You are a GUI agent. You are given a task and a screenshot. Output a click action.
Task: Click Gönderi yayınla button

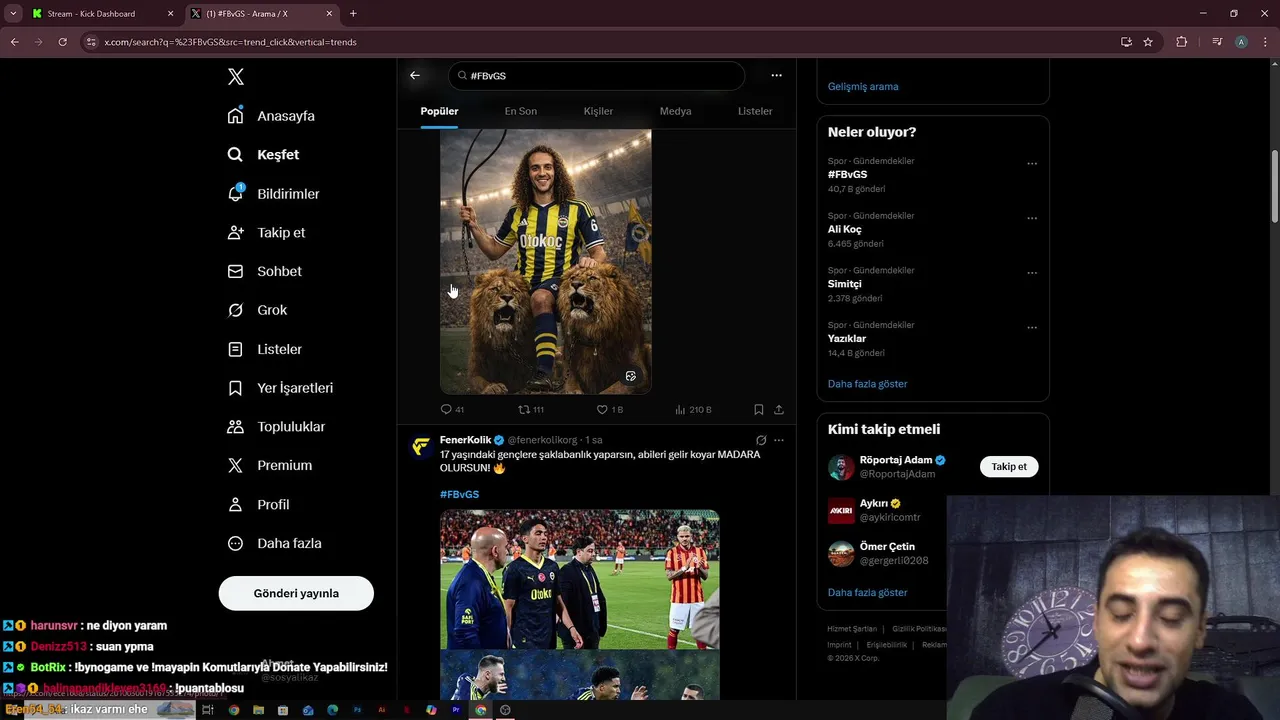[296, 593]
